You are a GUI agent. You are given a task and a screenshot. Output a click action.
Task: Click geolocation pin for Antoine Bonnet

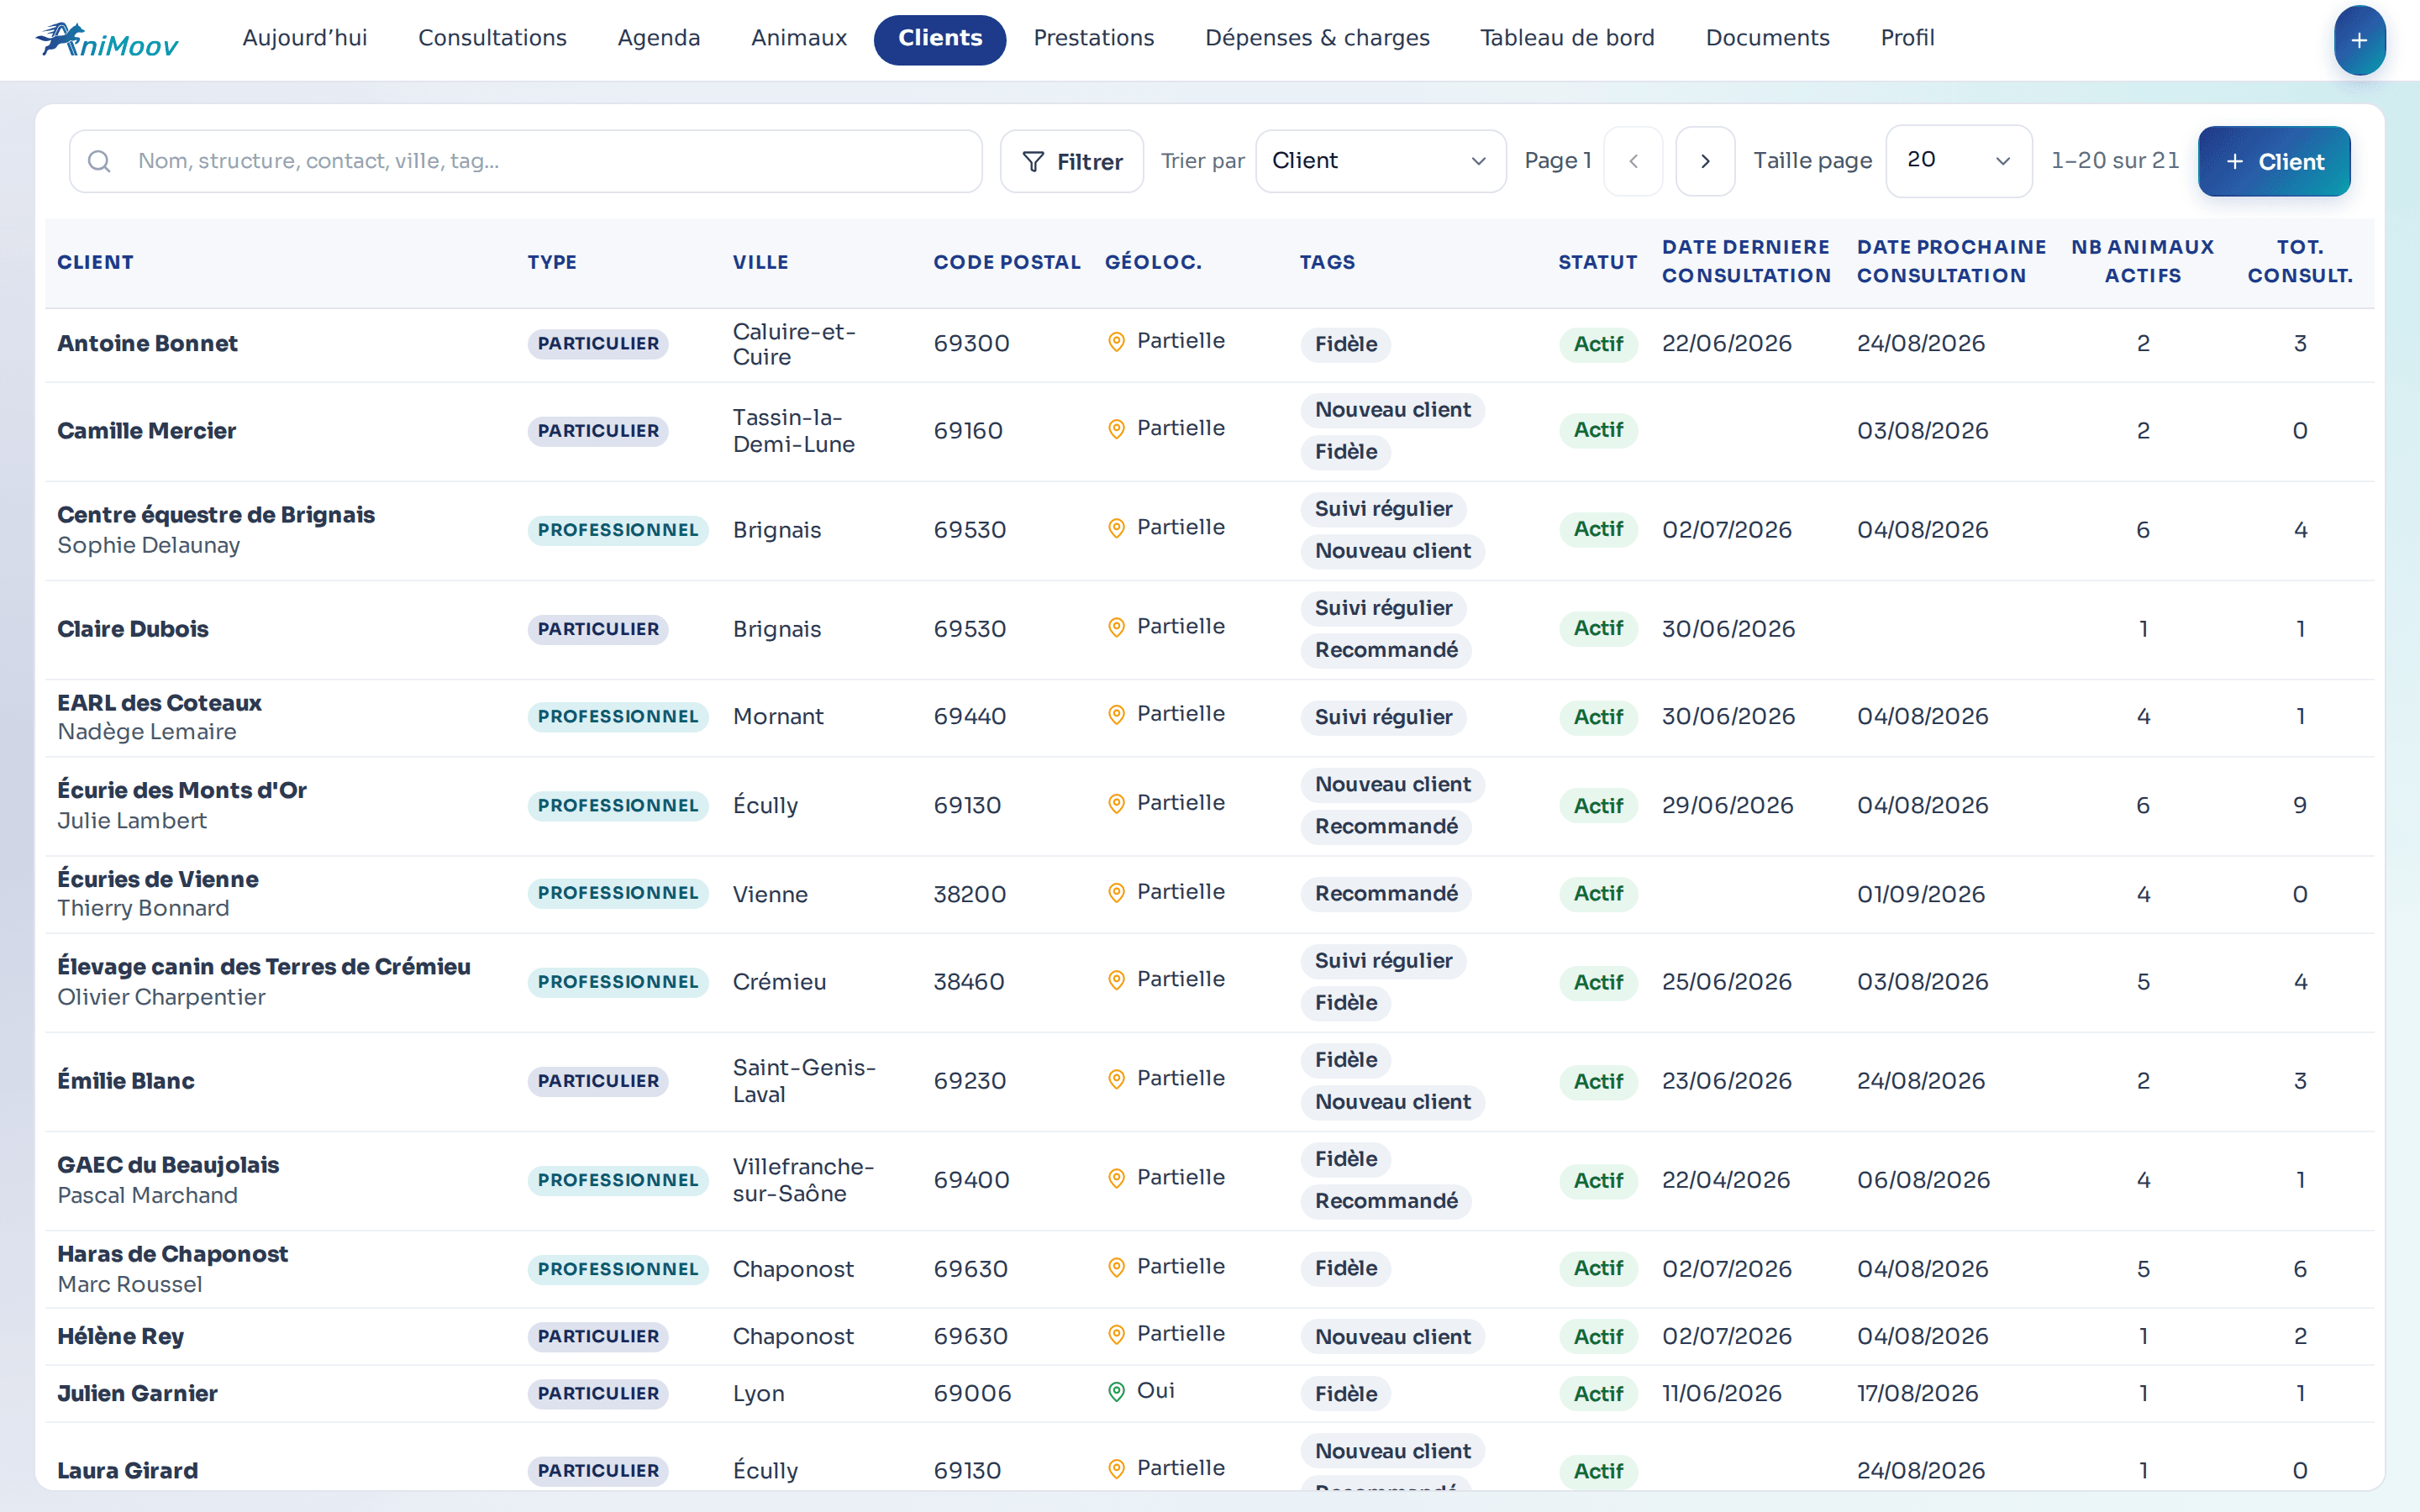pyautogui.click(x=1117, y=341)
